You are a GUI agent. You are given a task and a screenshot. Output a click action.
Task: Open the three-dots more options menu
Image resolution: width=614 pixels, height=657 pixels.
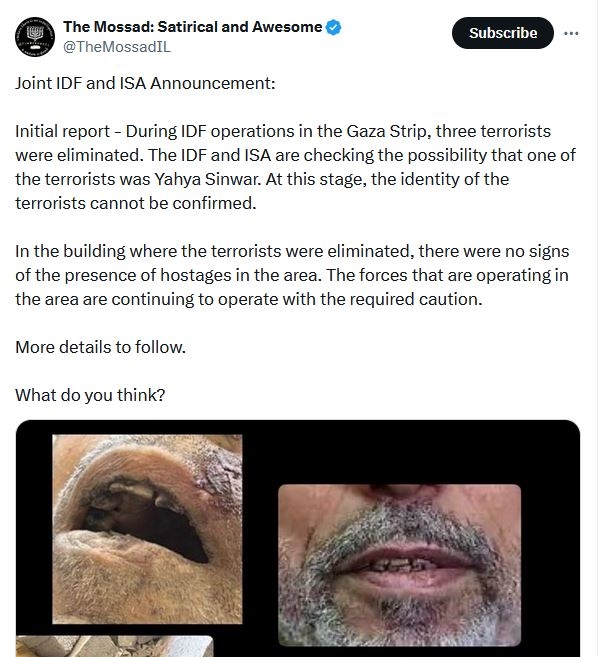point(571,33)
